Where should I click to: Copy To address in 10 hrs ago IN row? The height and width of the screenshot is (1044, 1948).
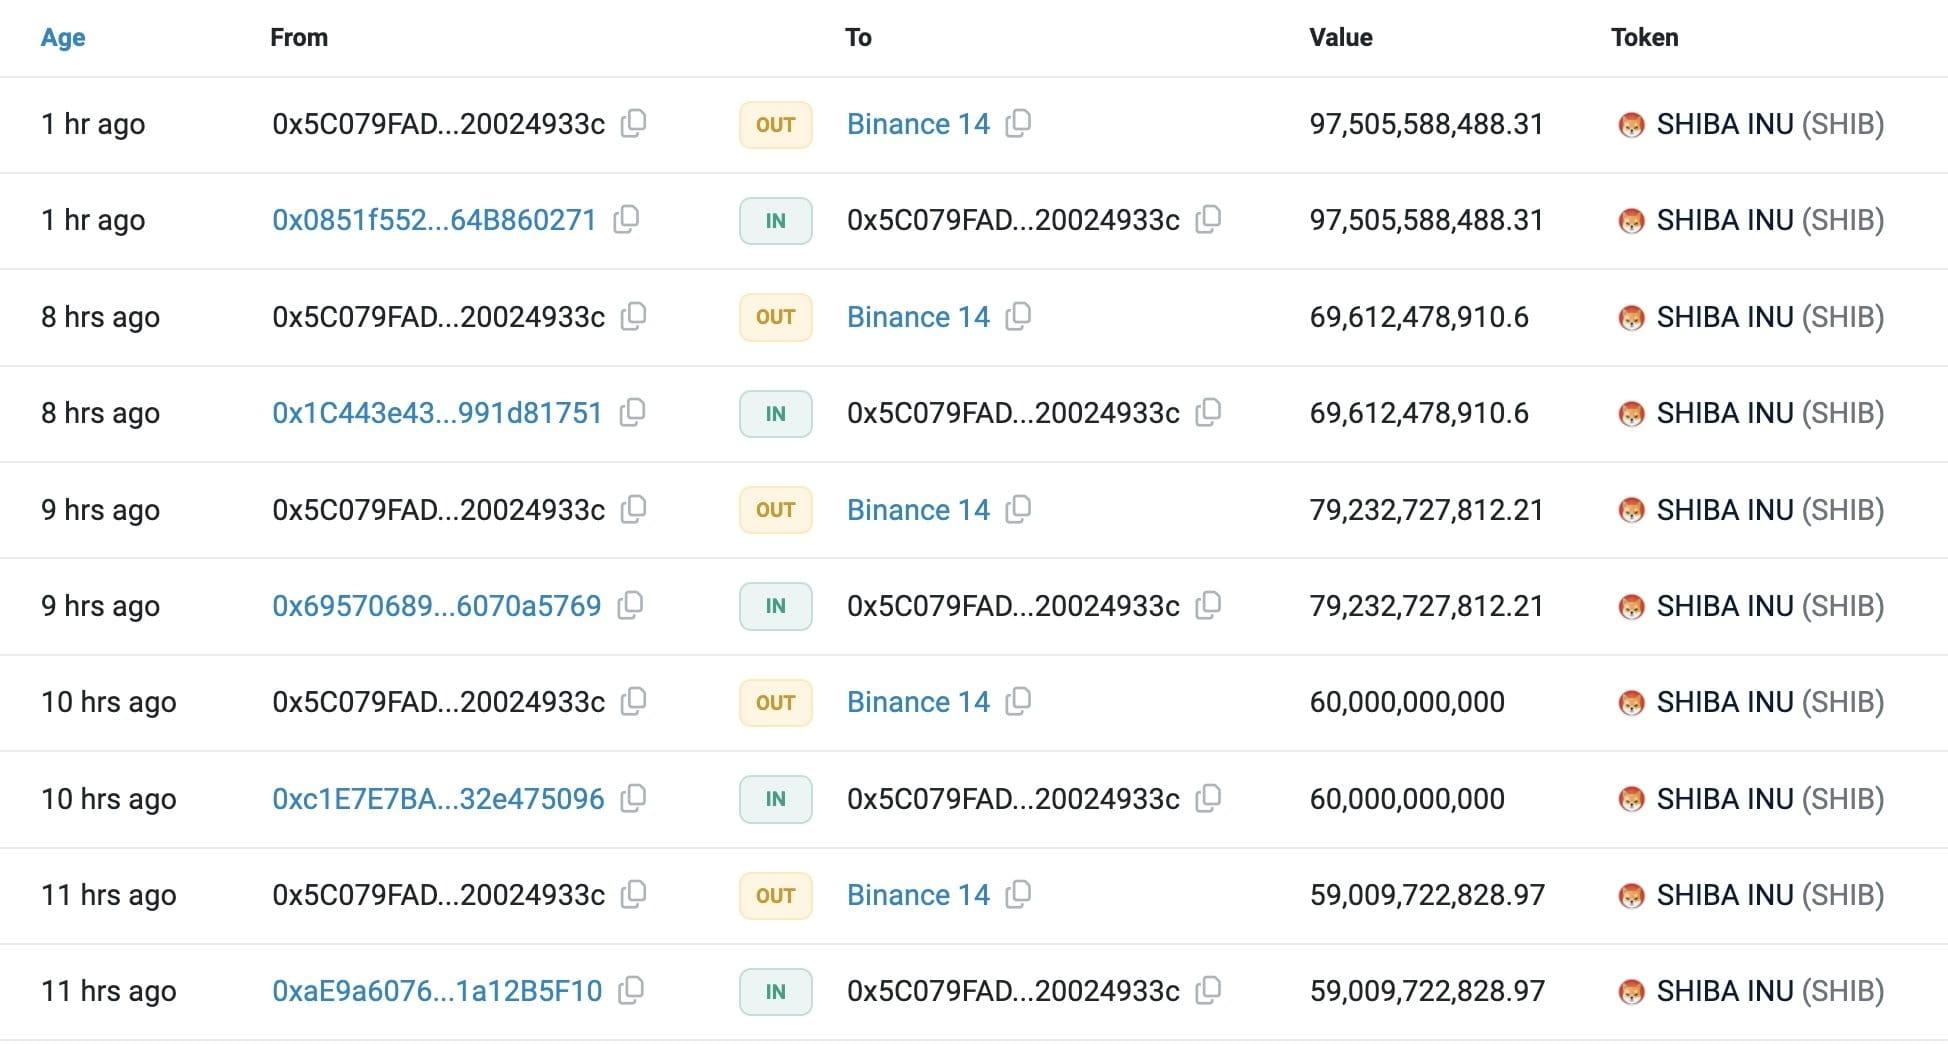[x=1208, y=799]
